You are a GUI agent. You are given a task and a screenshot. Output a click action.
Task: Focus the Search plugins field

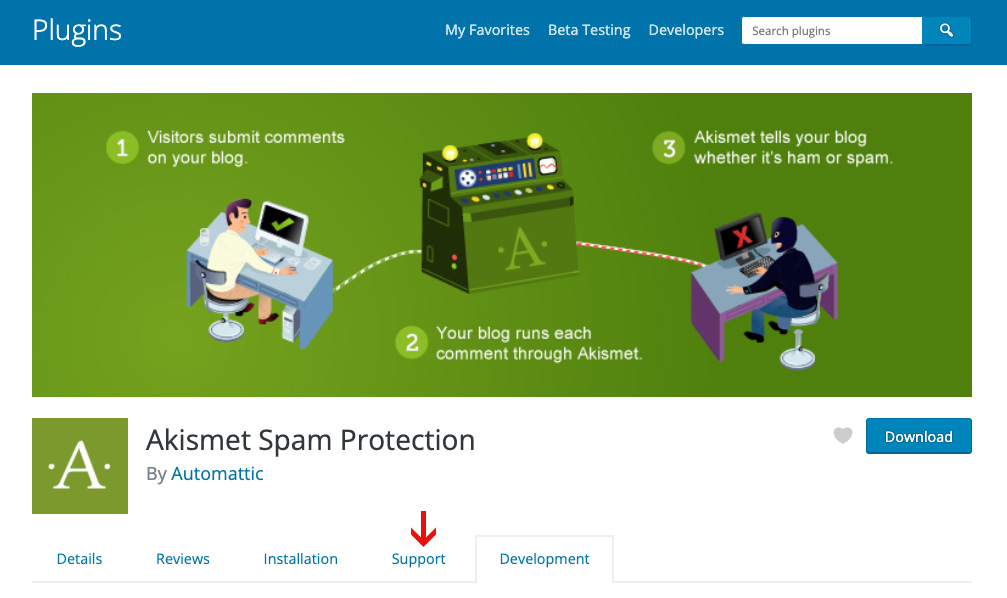pos(832,30)
